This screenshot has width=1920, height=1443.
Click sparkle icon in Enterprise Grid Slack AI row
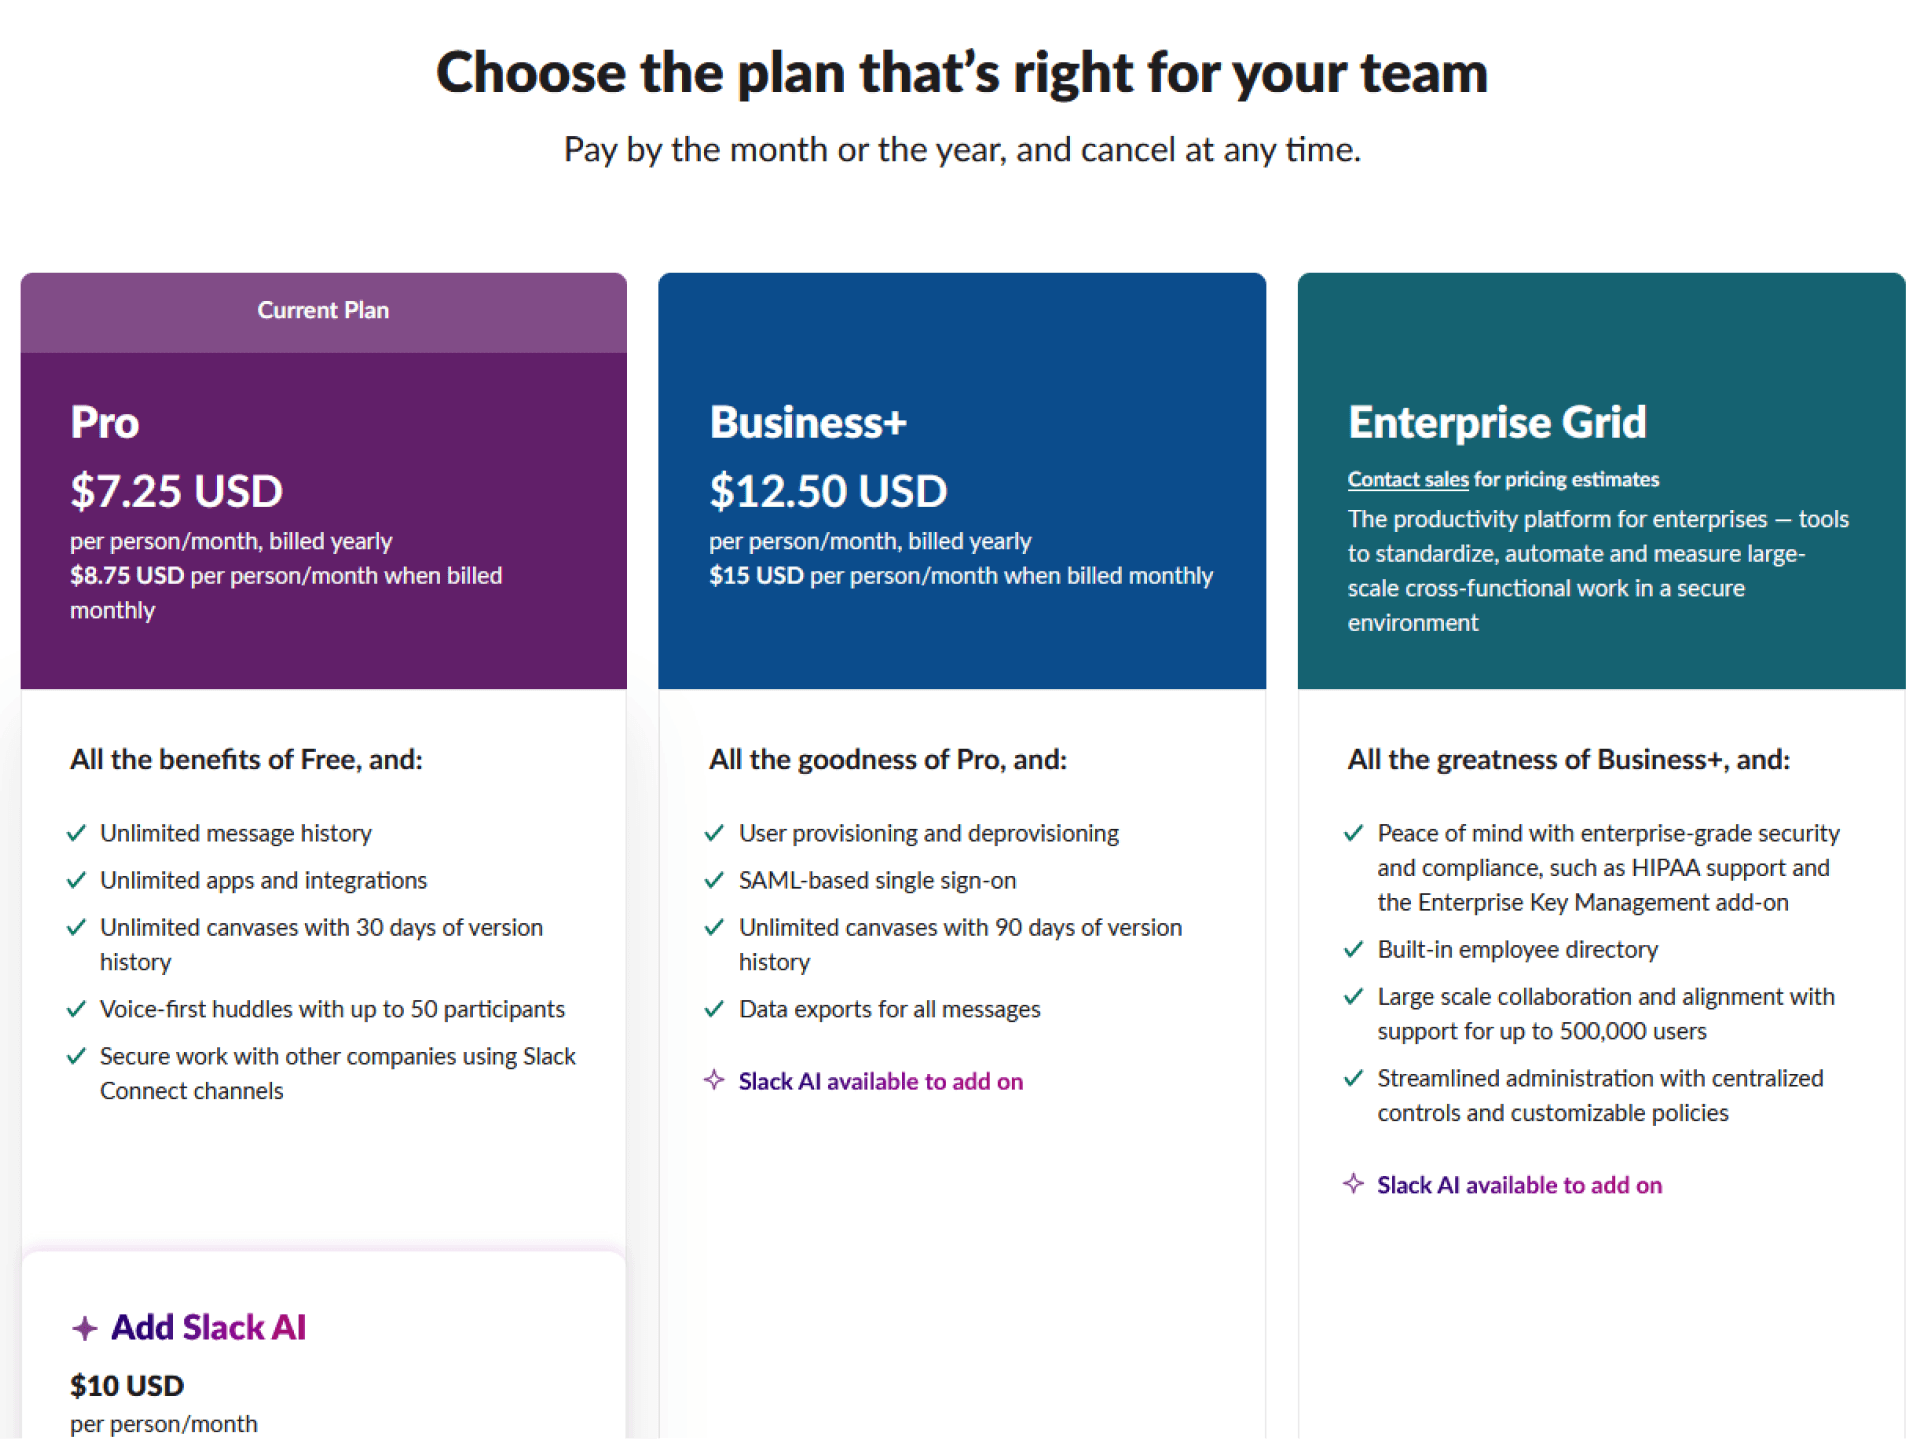1353,1184
